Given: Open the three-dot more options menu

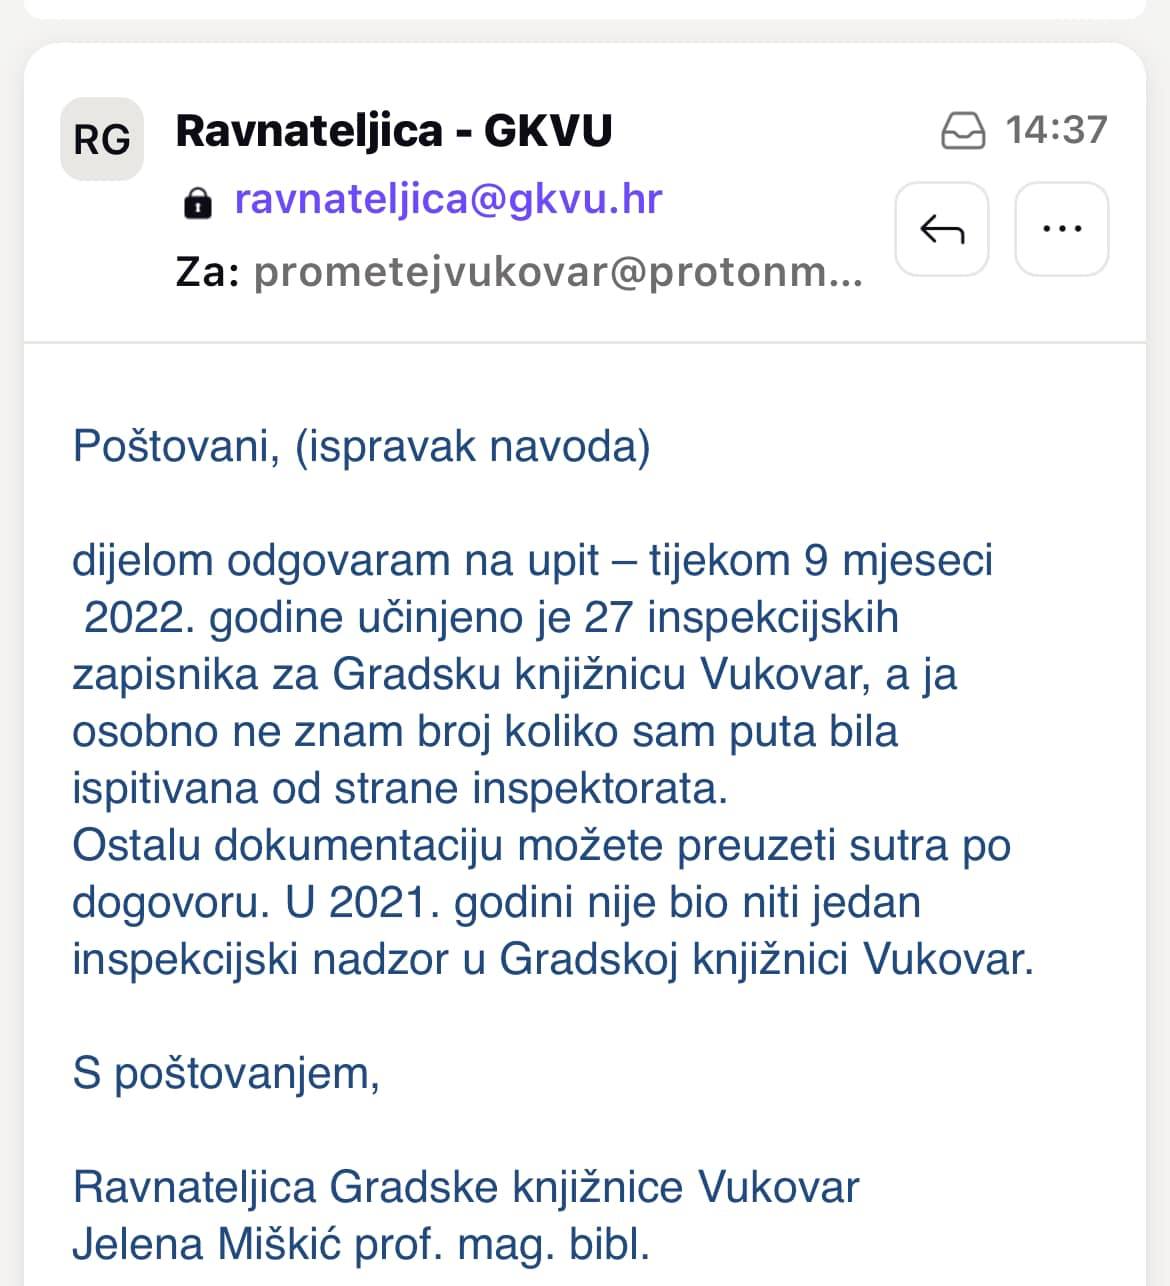Looking at the screenshot, I should click(x=1061, y=229).
